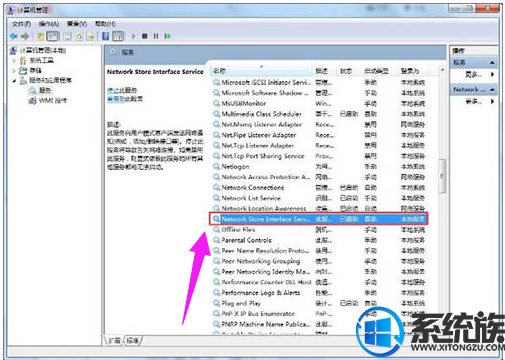Viewport: 505px width, 360px height.
Task: Switch to the 标准 tab
Action: pyautogui.click(x=133, y=340)
